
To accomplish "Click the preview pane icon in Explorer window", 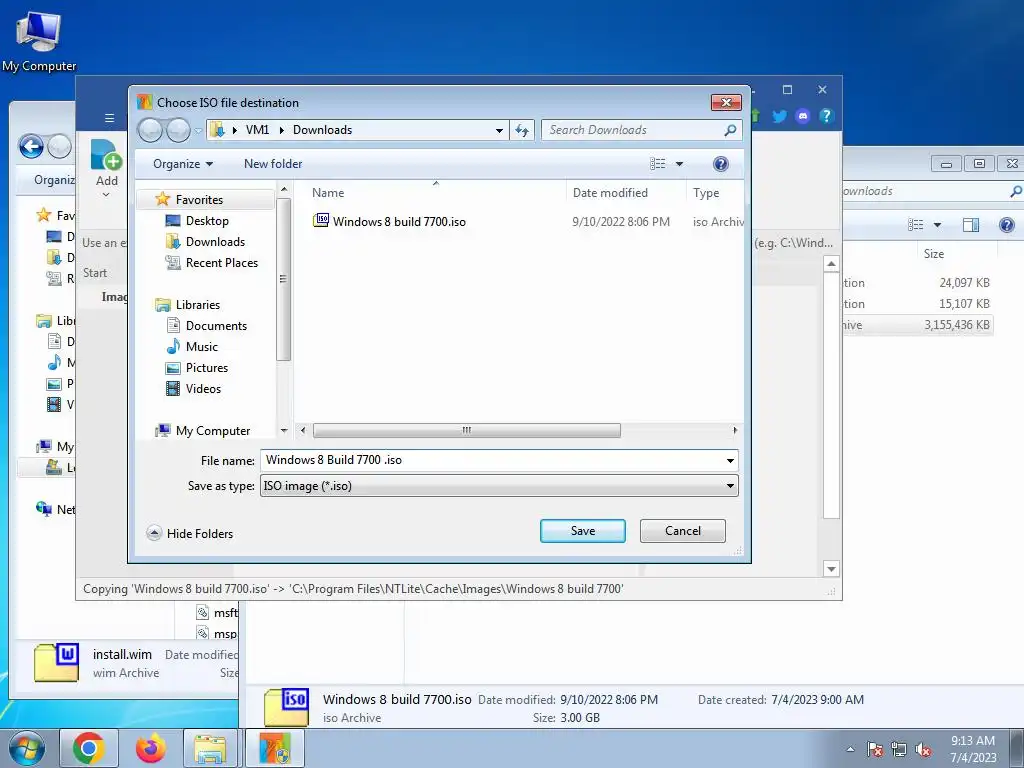I will click(x=971, y=225).
